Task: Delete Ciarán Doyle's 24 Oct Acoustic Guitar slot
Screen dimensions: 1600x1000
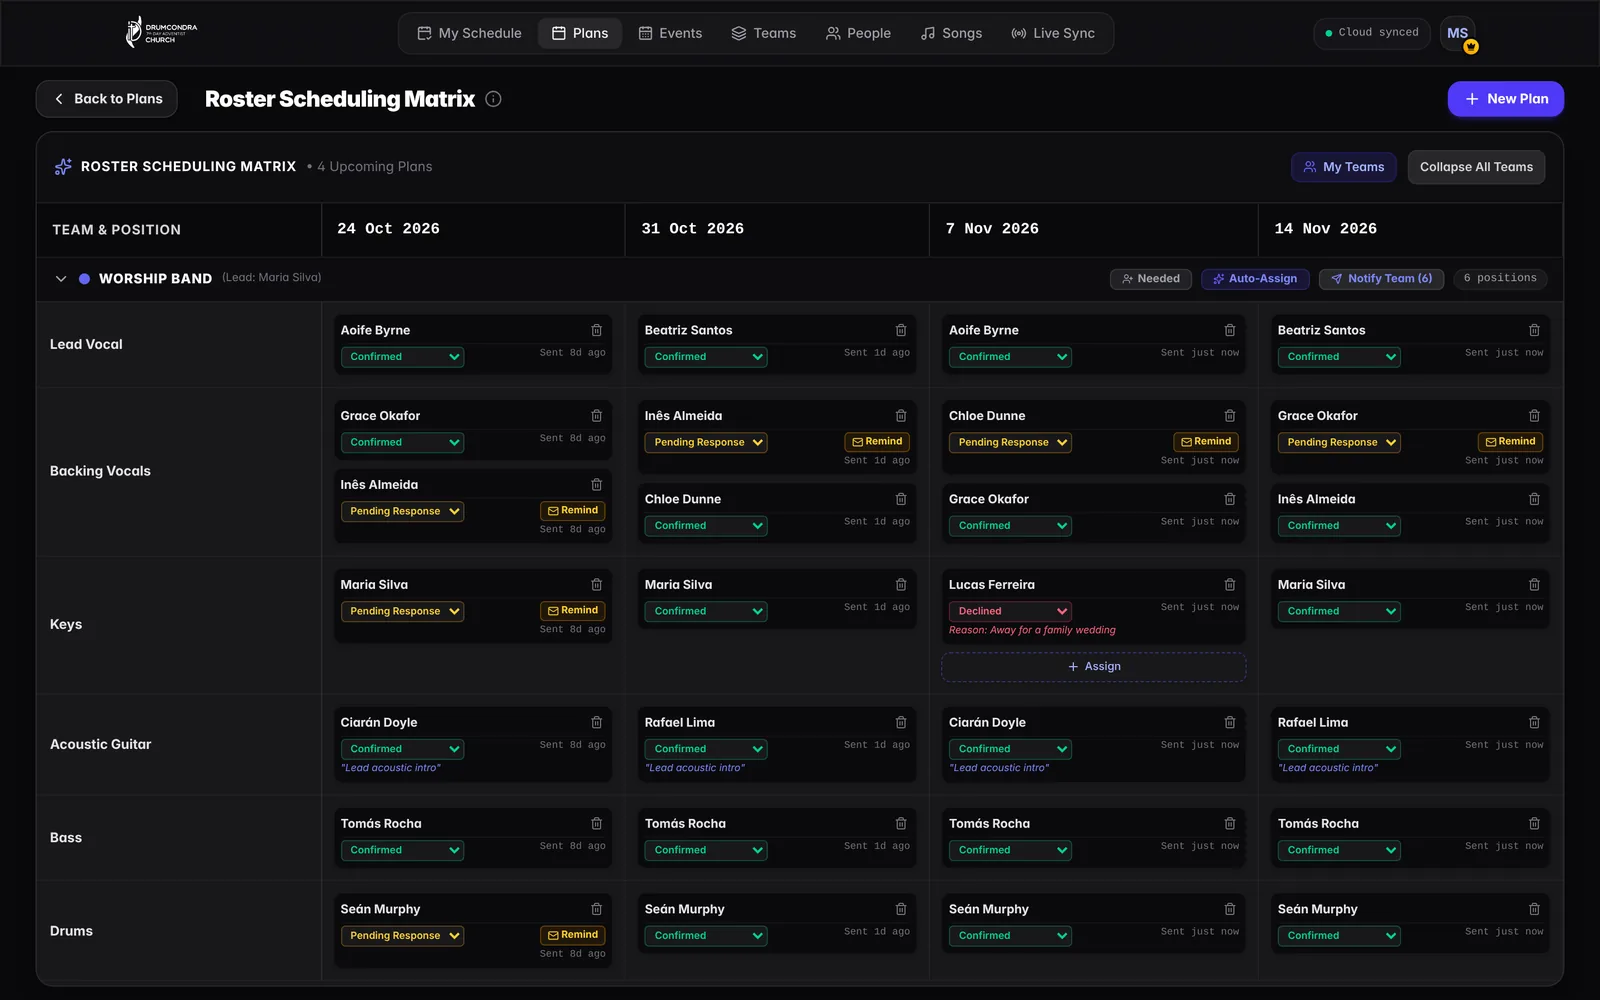Action: (x=597, y=722)
